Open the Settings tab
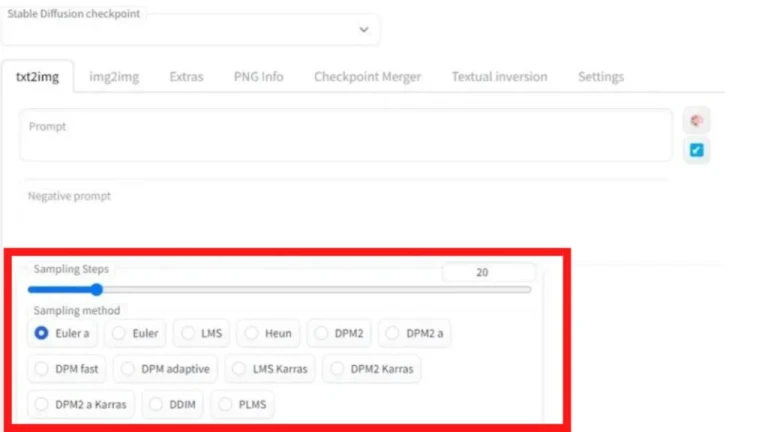The image size is (768, 432). point(600,77)
